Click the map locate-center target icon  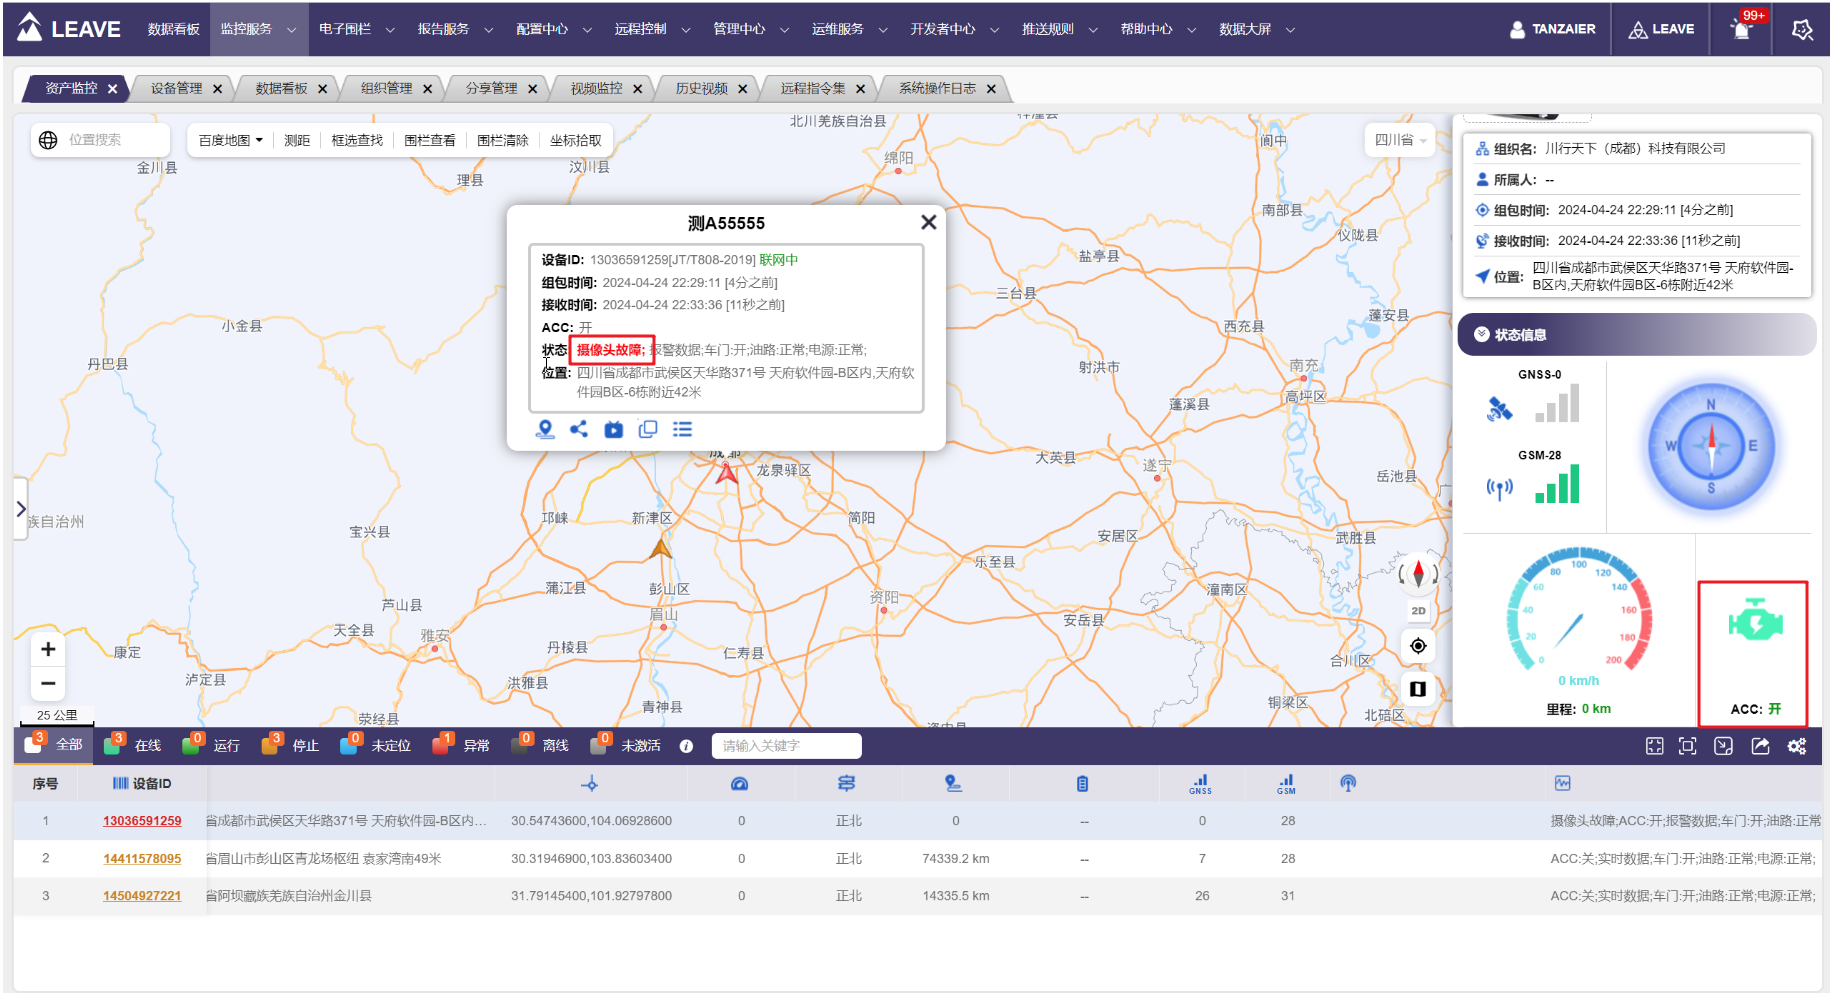coord(1418,646)
